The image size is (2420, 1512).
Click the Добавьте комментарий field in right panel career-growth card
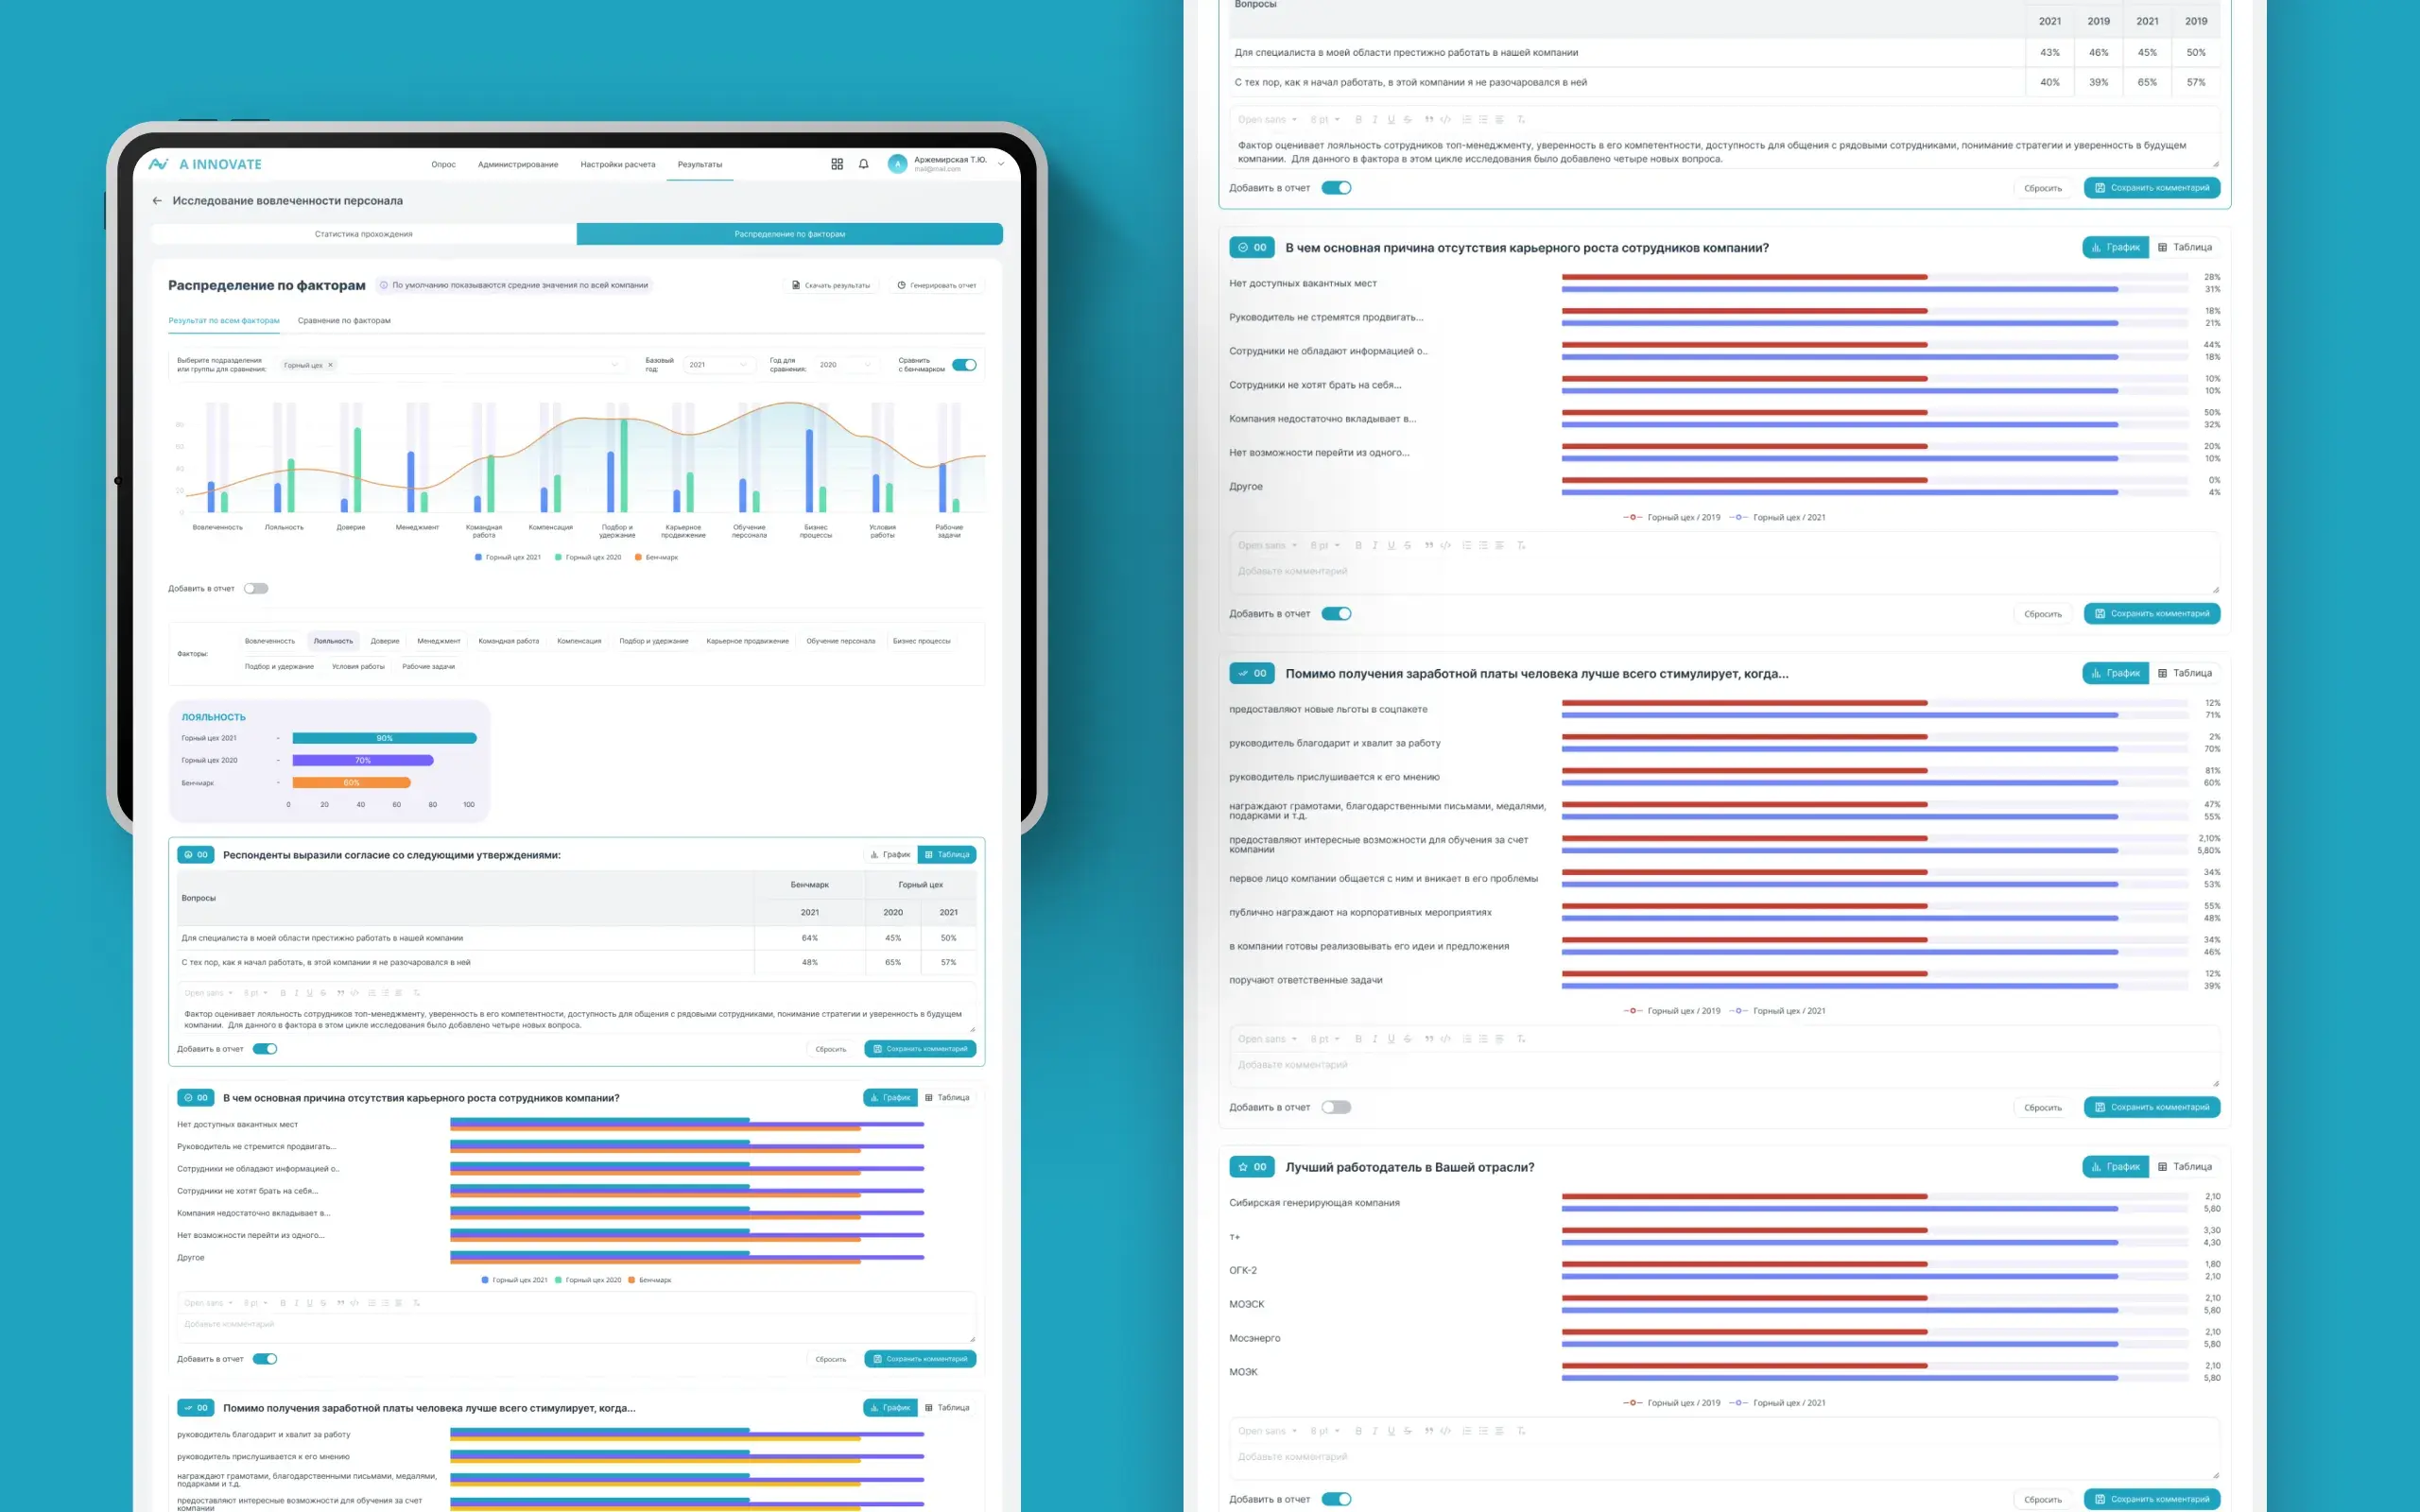point(1724,572)
